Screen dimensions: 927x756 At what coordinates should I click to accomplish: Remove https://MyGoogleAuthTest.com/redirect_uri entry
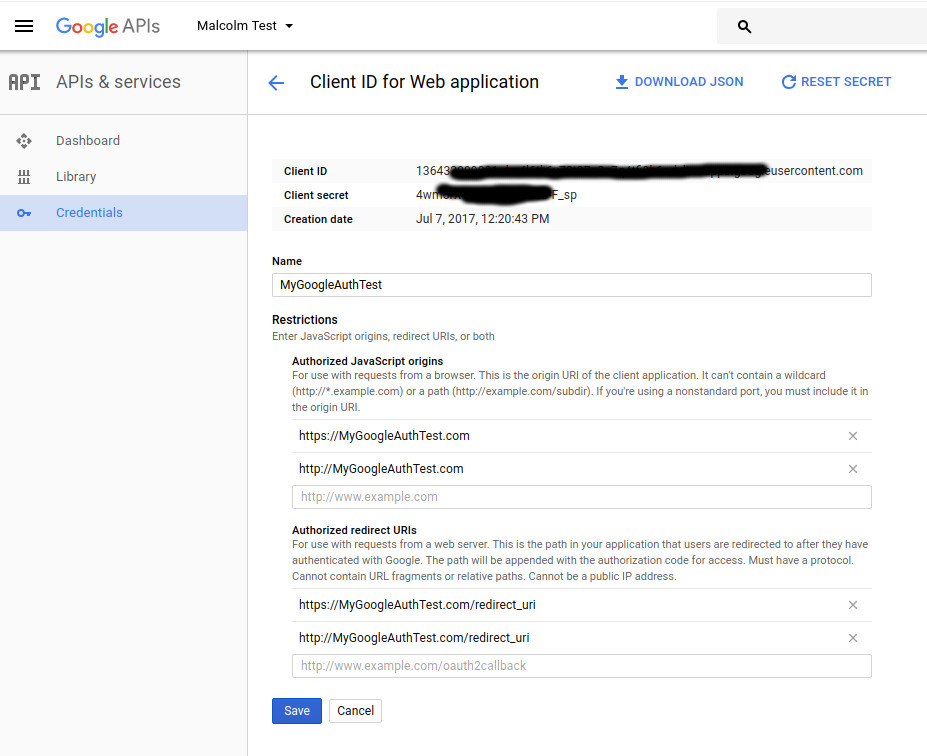click(853, 605)
